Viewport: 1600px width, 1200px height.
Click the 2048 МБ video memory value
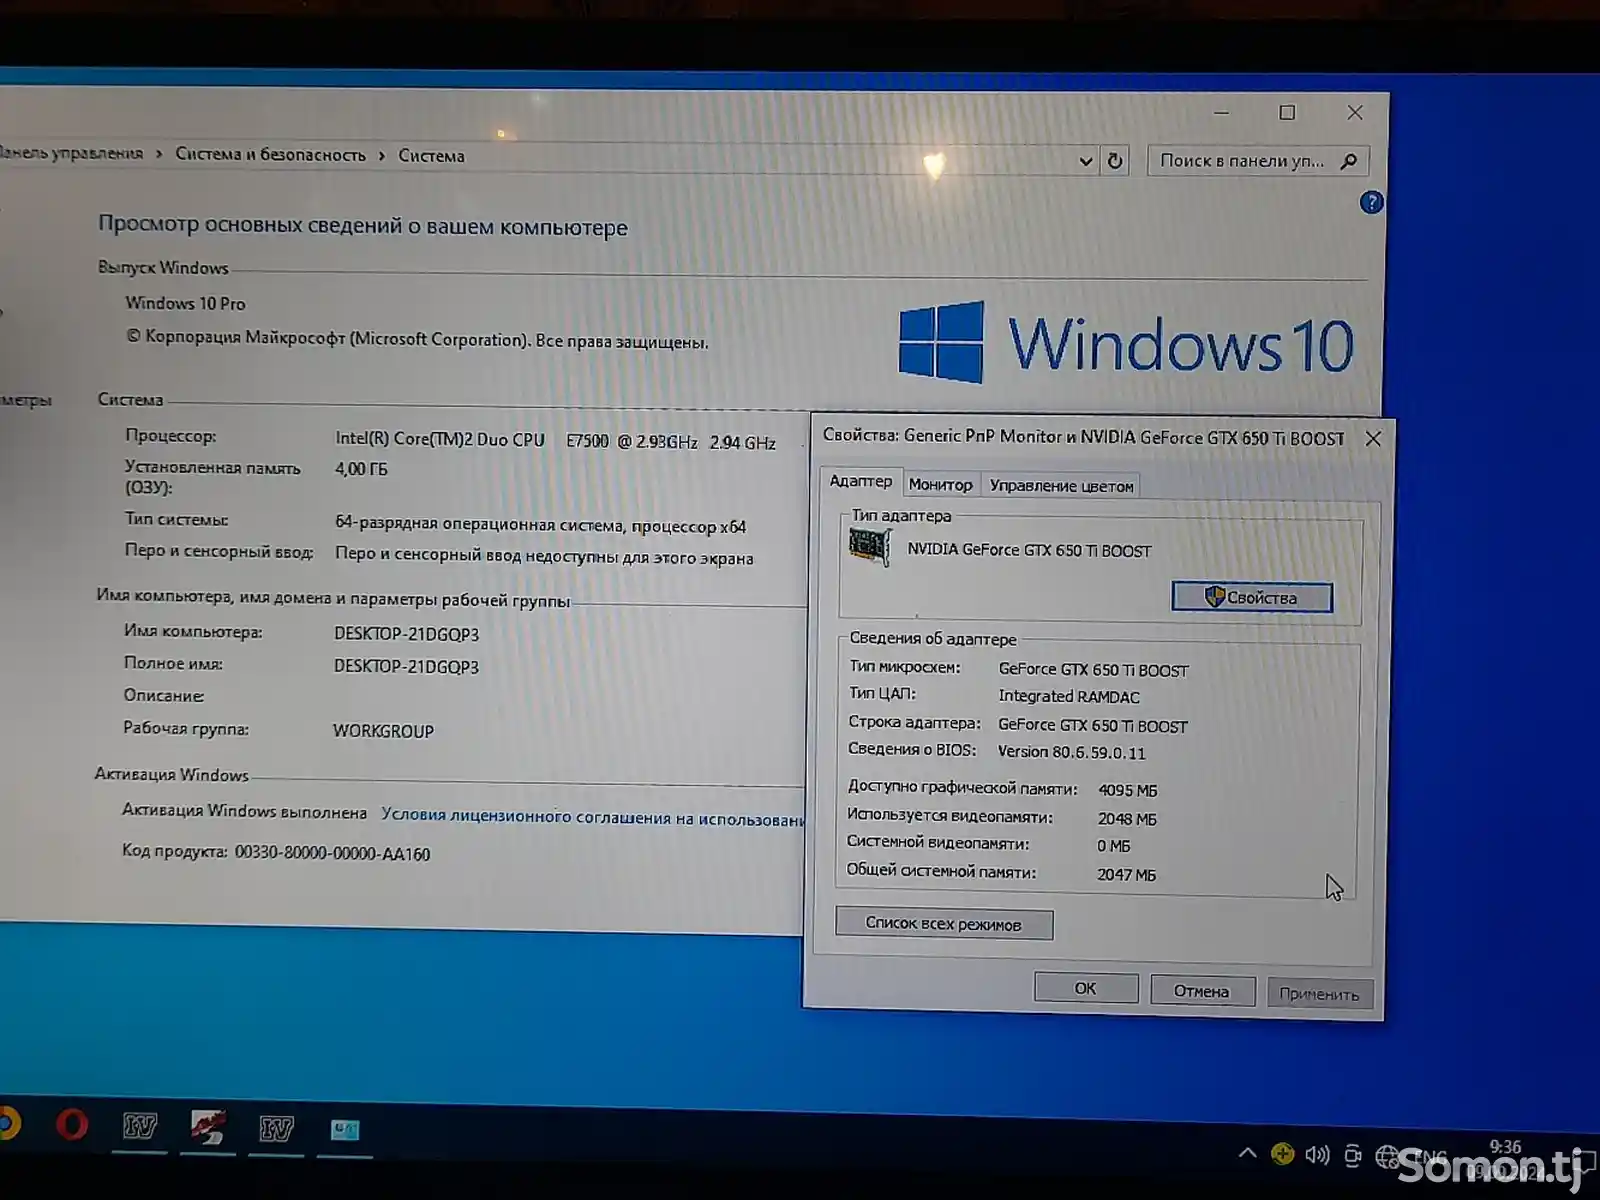point(1127,819)
